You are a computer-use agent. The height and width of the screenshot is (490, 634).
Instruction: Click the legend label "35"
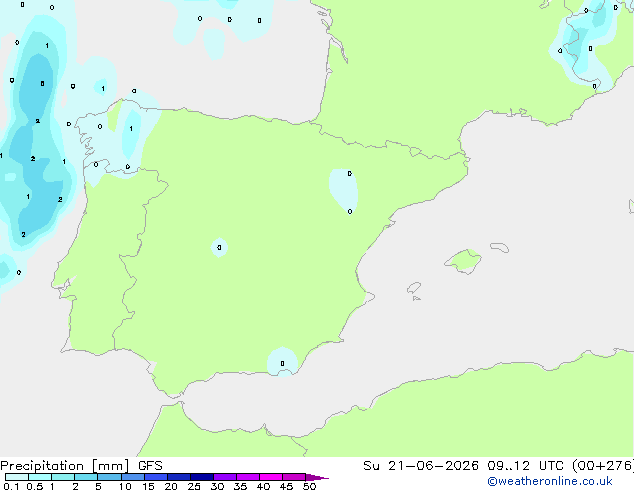click(240, 486)
